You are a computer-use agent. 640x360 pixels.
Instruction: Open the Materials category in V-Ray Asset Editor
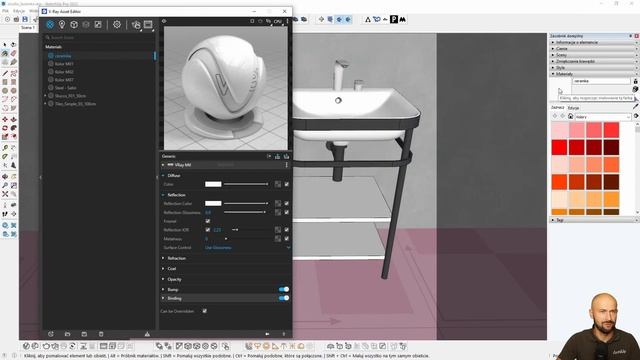pos(50,24)
